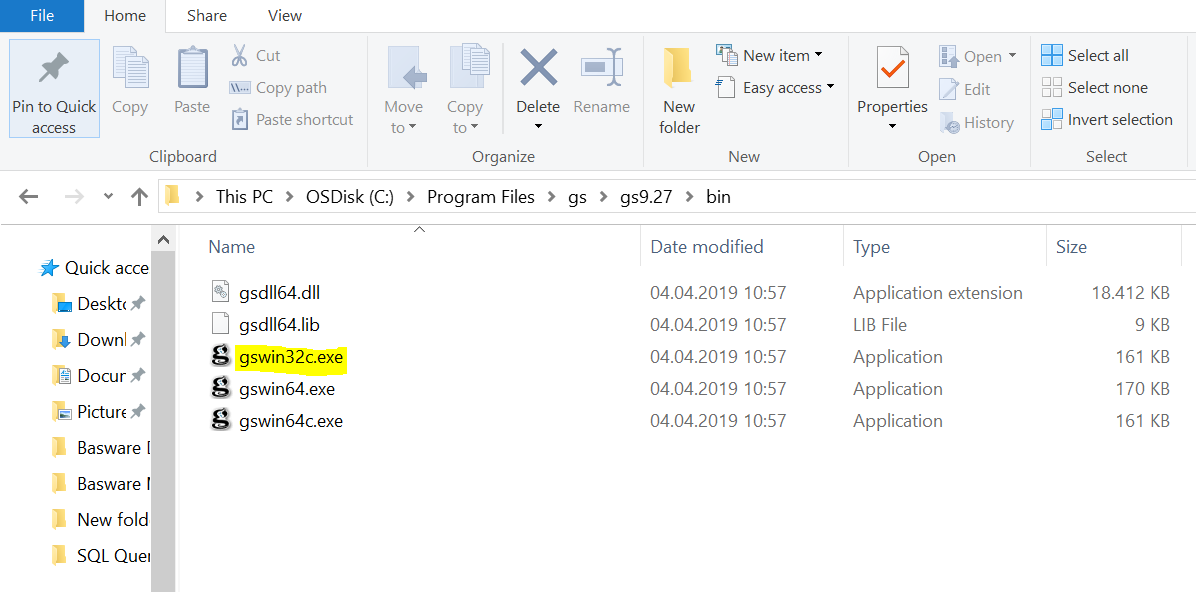This screenshot has height=592, width=1196.
Task: Click the Cut scissors icon
Action: pyautogui.click(x=240, y=55)
